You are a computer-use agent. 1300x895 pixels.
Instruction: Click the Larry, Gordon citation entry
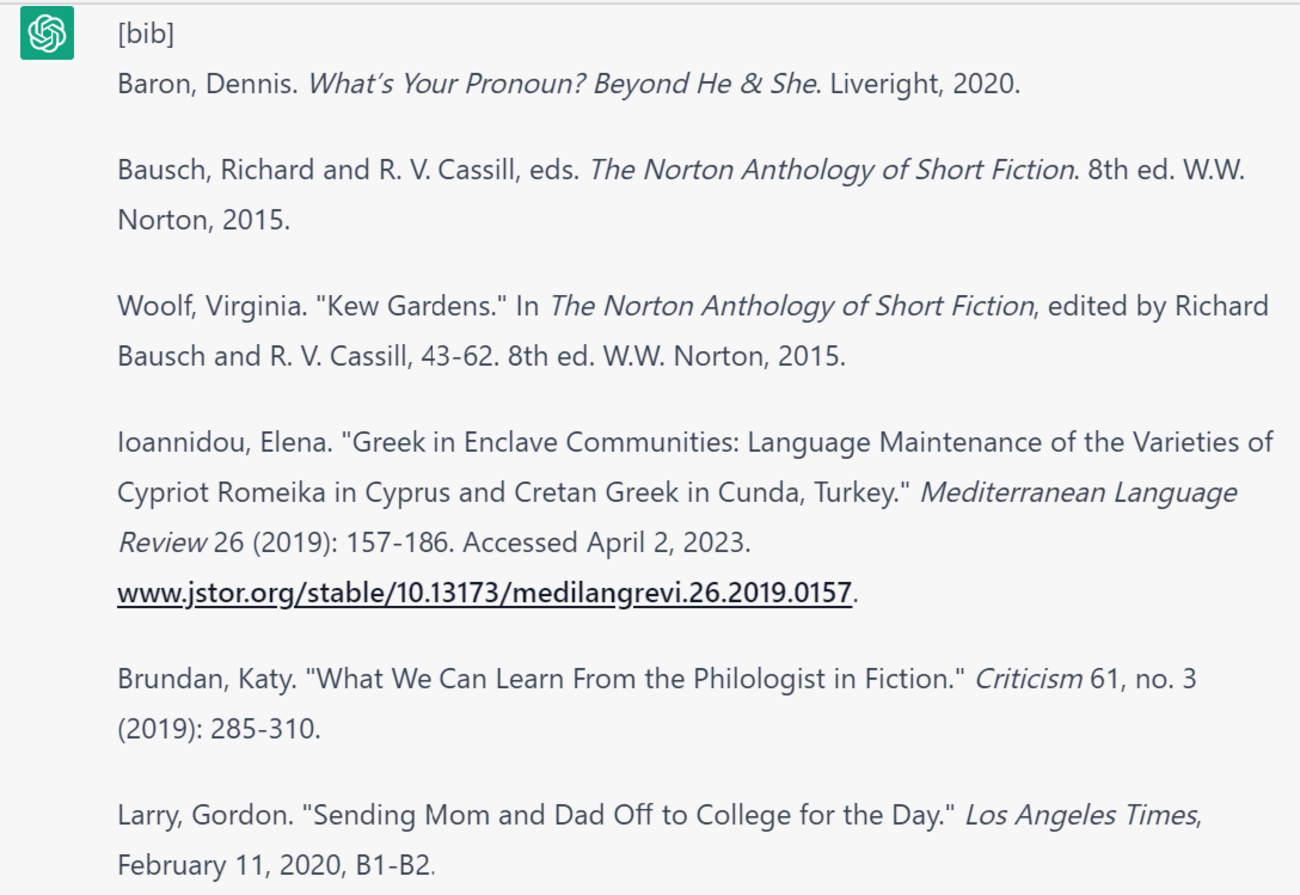pyautogui.click(x=660, y=839)
